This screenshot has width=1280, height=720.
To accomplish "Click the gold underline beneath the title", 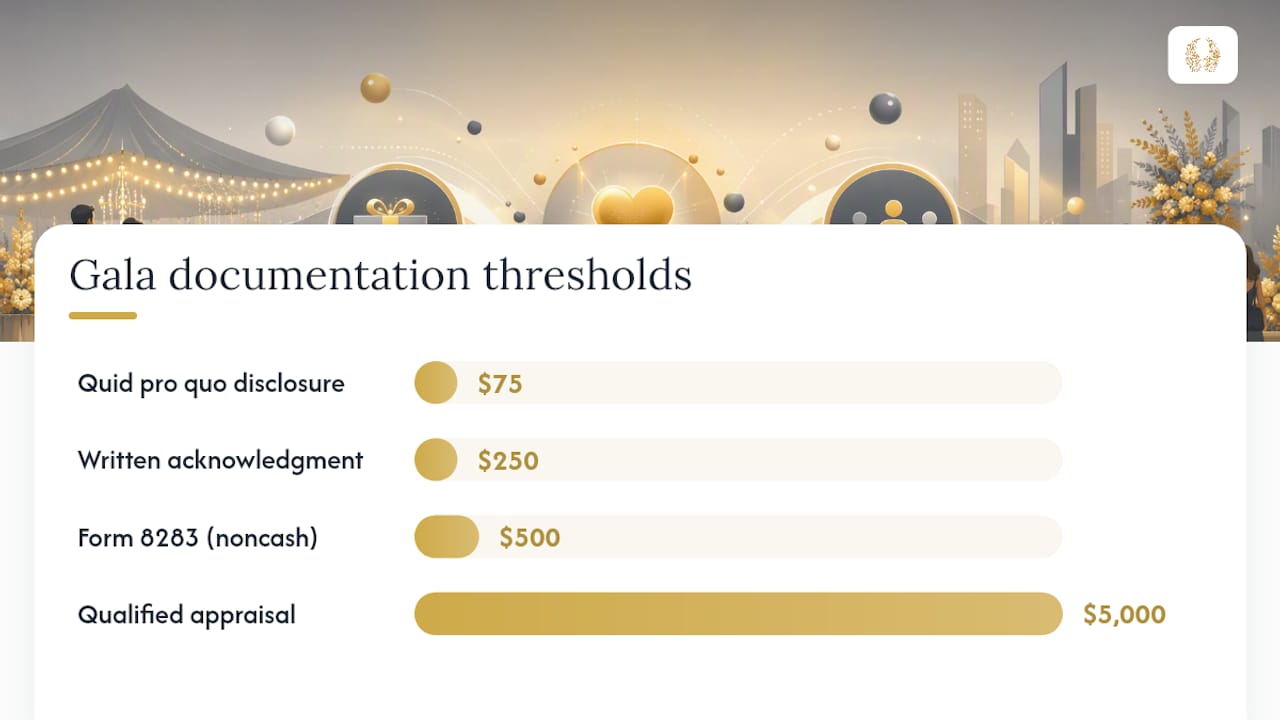I will click(x=103, y=316).
